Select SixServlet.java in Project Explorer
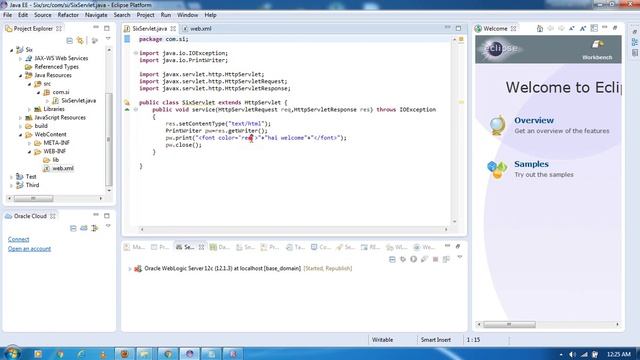The height and width of the screenshot is (360, 640). (74, 100)
